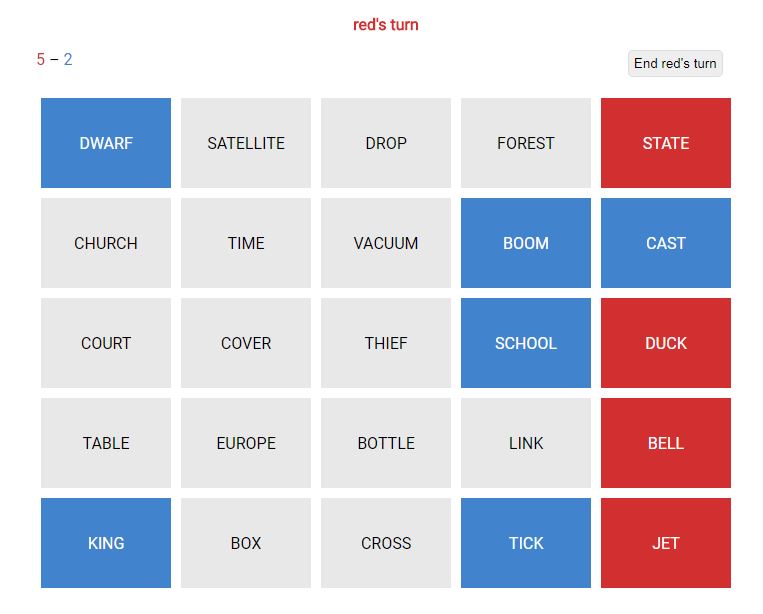
Task: Click the blue KING card
Action: (106, 543)
